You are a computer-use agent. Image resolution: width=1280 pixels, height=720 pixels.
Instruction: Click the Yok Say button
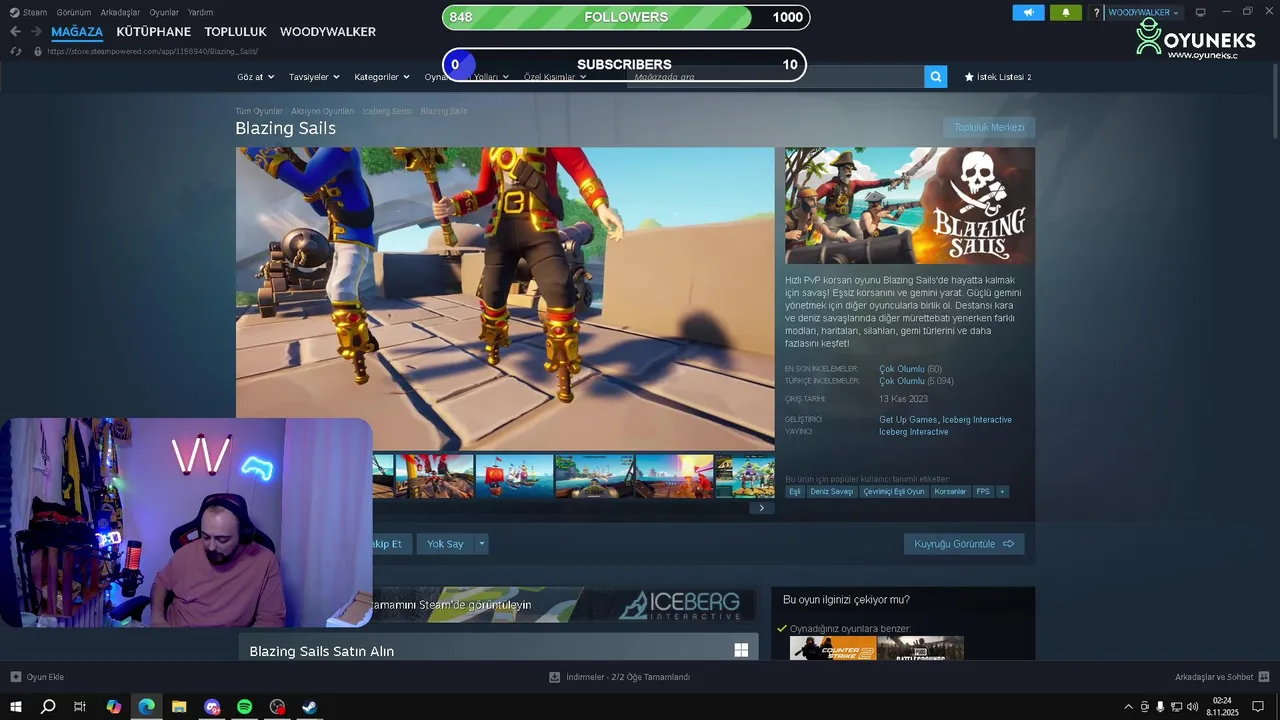click(445, 544)
